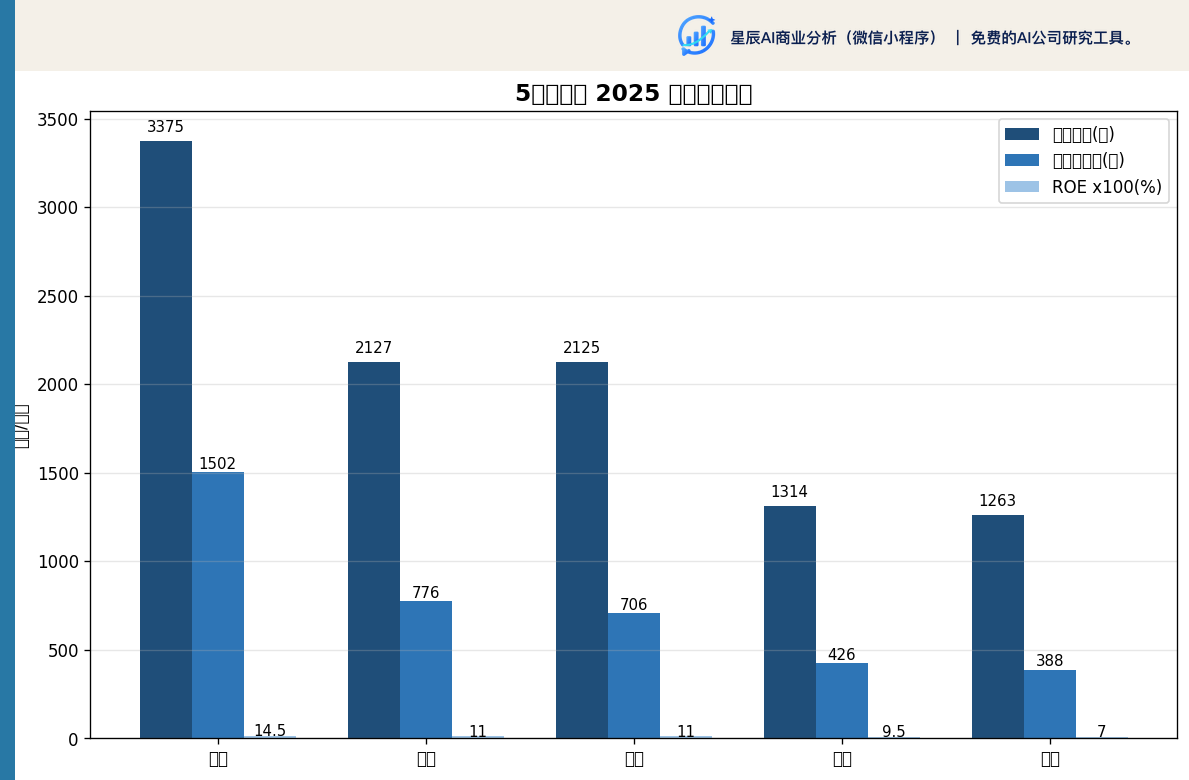The image size is (1189, 780).
Task: Click the y-axis tick label 1500
Action: tap(58, 474)
